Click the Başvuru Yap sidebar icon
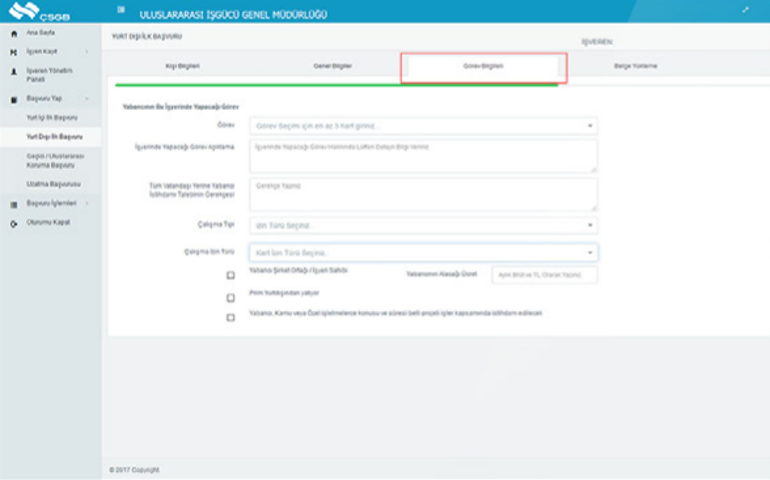This screenshot has width=770, height=480. coord(13,100)
